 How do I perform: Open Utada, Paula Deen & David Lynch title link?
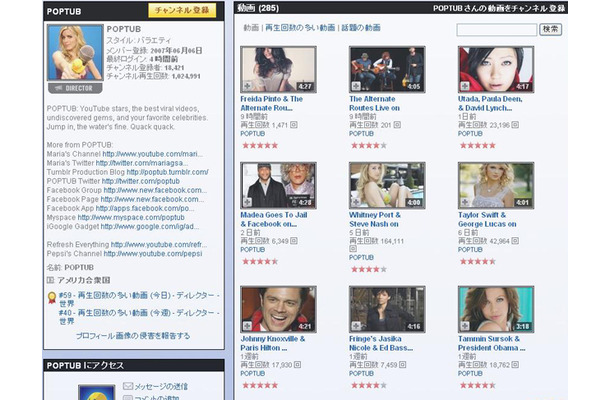(x=490, y=104)
